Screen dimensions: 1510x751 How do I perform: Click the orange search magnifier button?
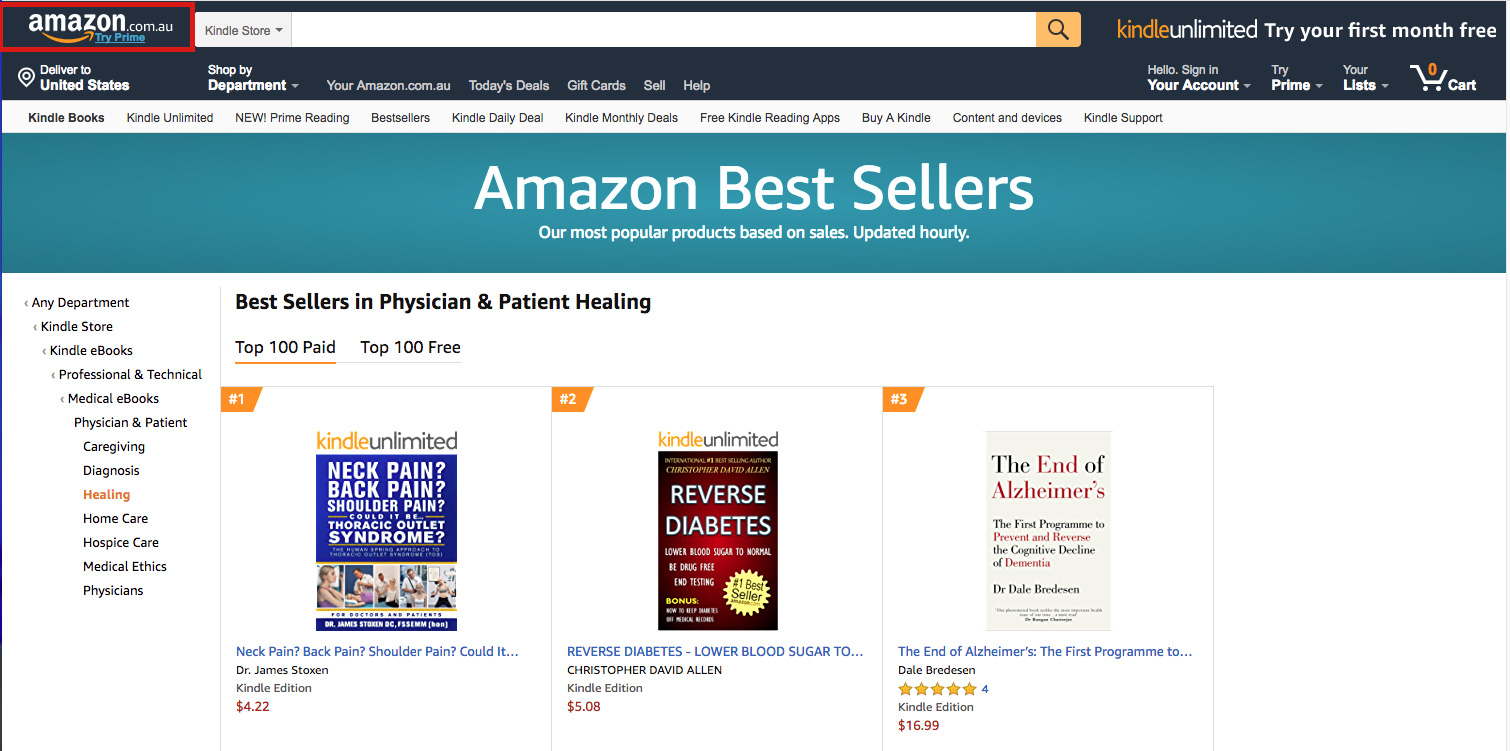1058,30
